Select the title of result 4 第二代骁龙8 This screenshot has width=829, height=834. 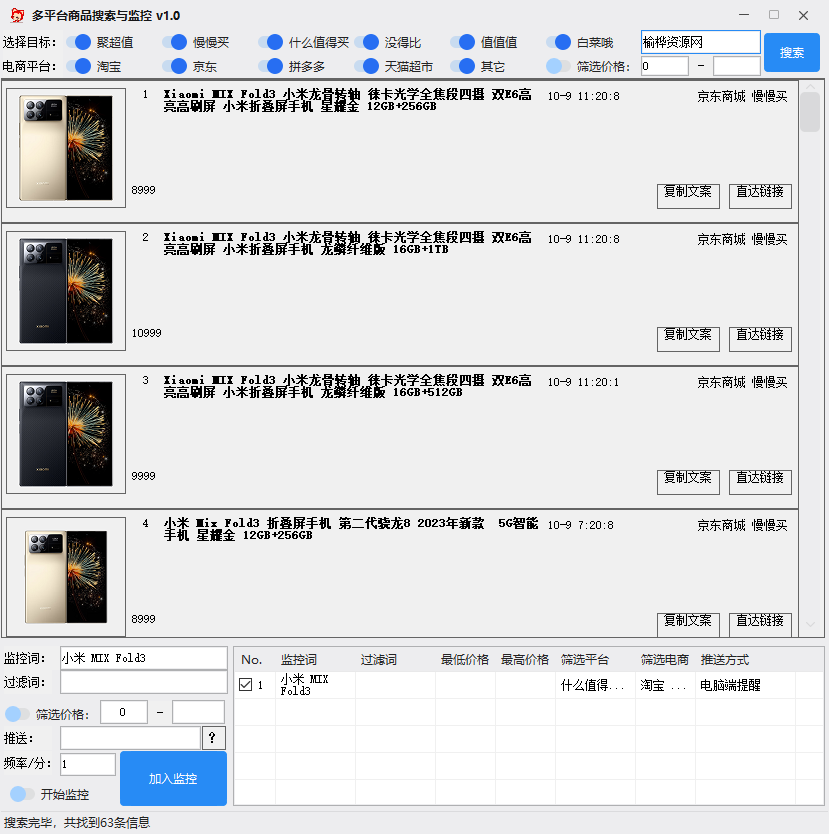pyautogui.click(x=351, y=529)
